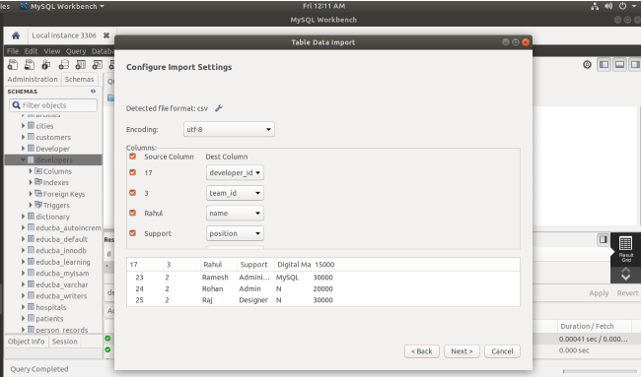Image resolution: width=642 pixels, height=377 pixels.
Task: Open the object inspector toolbar icon
Action: 46,65
